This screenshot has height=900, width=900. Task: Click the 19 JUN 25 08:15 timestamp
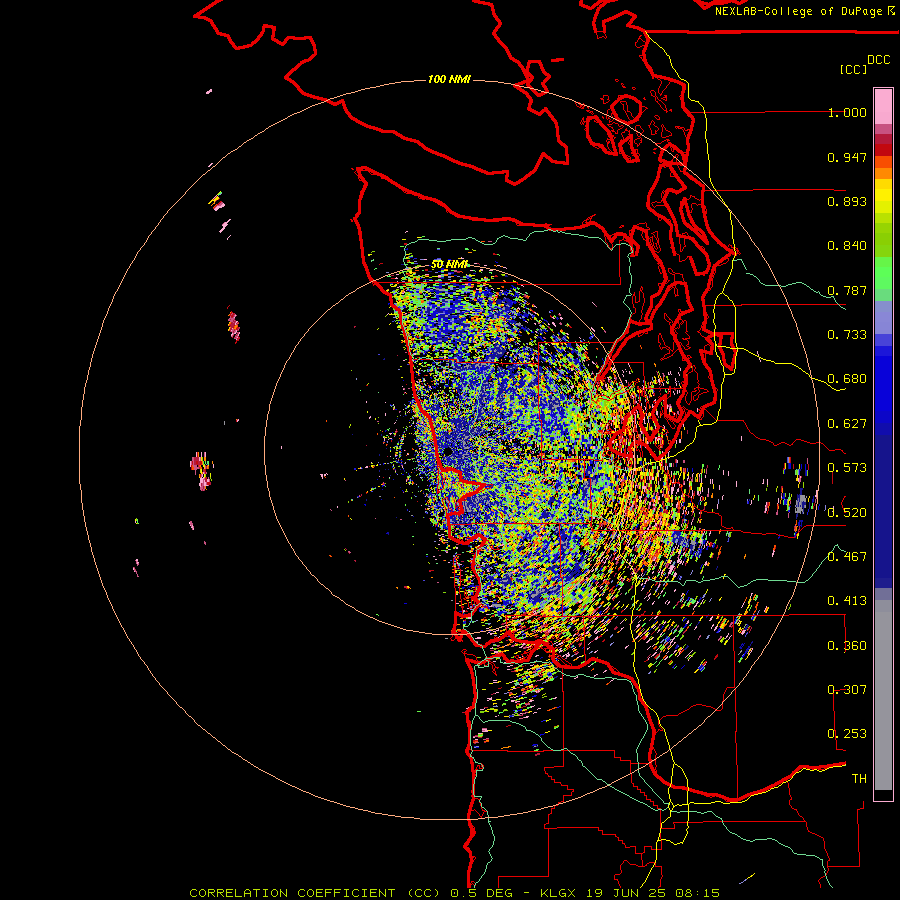[653, 893]
